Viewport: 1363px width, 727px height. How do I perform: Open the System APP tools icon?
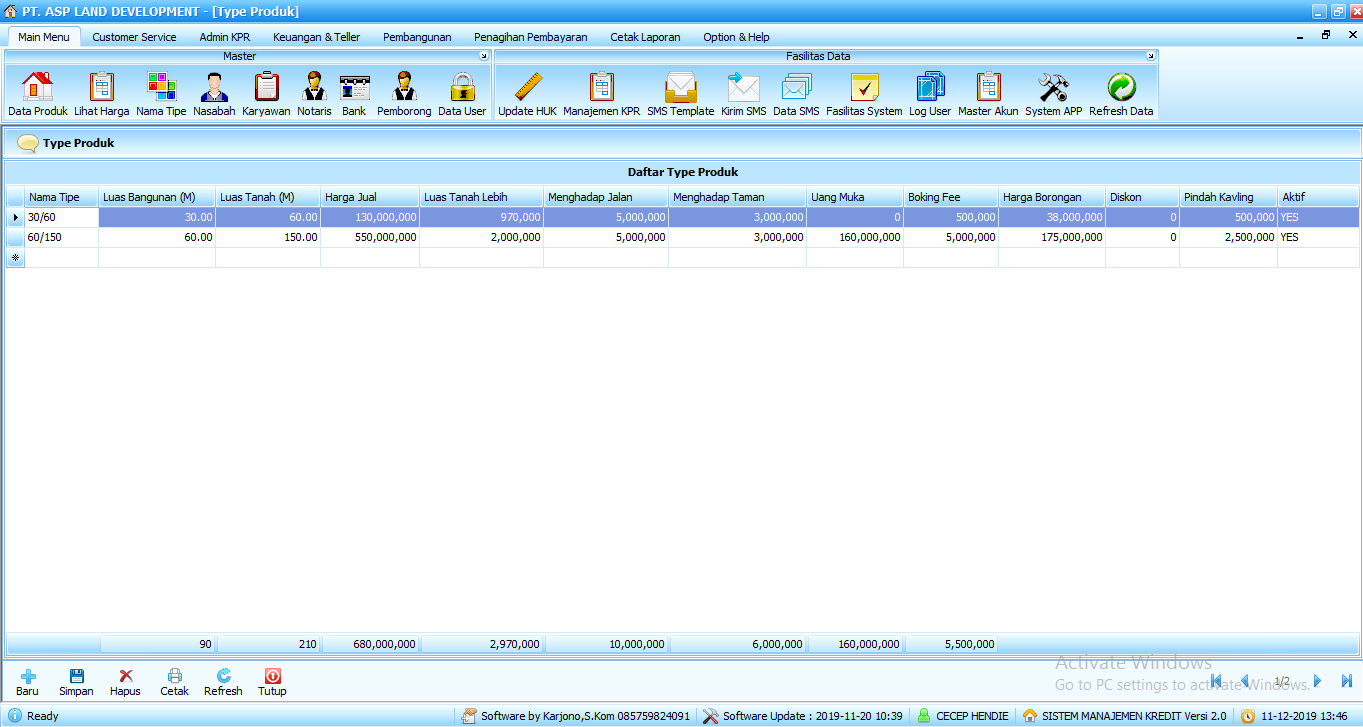coord(1053,94)
